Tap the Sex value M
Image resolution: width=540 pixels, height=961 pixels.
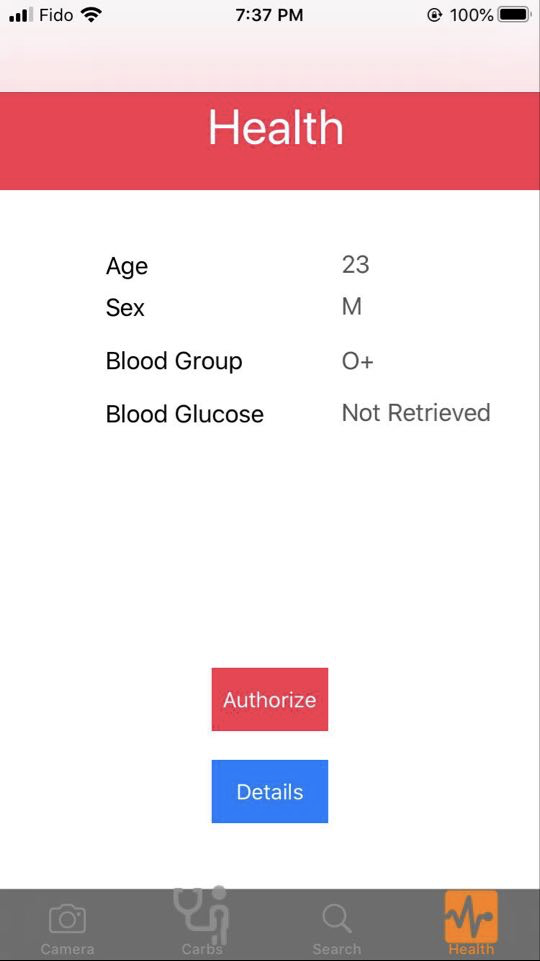click(x=352, y=306)
